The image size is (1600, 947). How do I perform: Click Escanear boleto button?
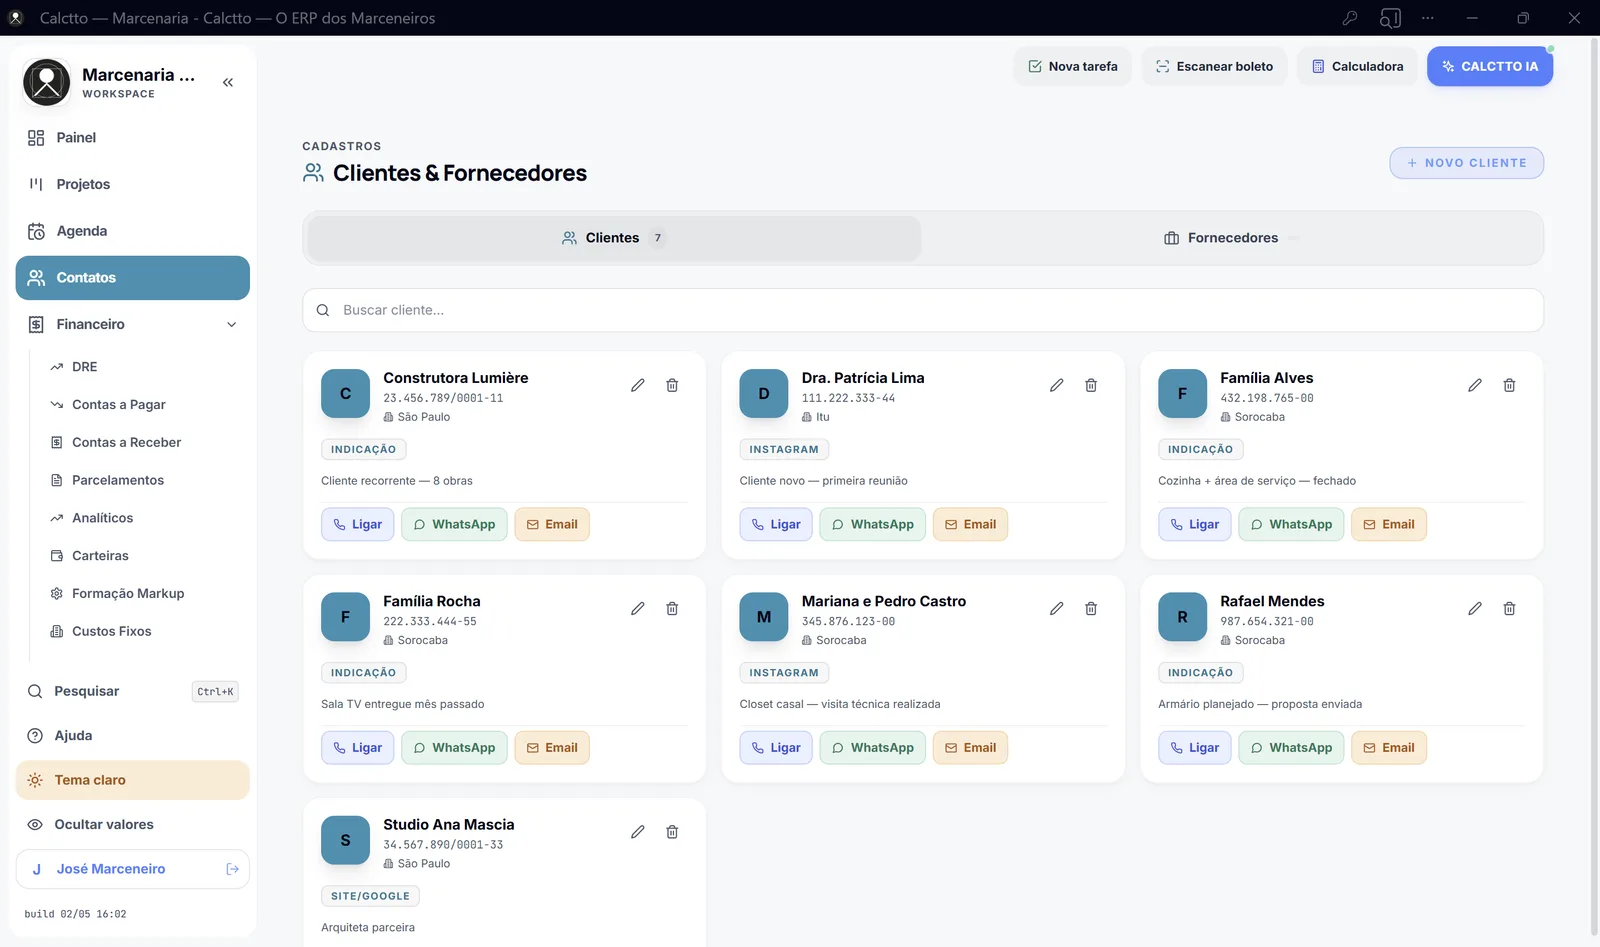(1214, 66)
